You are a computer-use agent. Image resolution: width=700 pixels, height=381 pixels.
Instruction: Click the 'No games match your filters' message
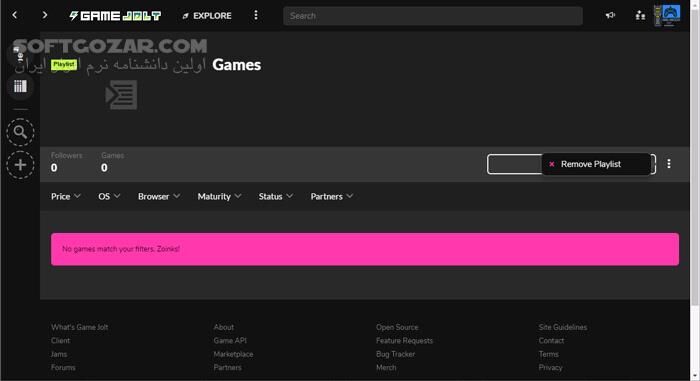point(365,249)
